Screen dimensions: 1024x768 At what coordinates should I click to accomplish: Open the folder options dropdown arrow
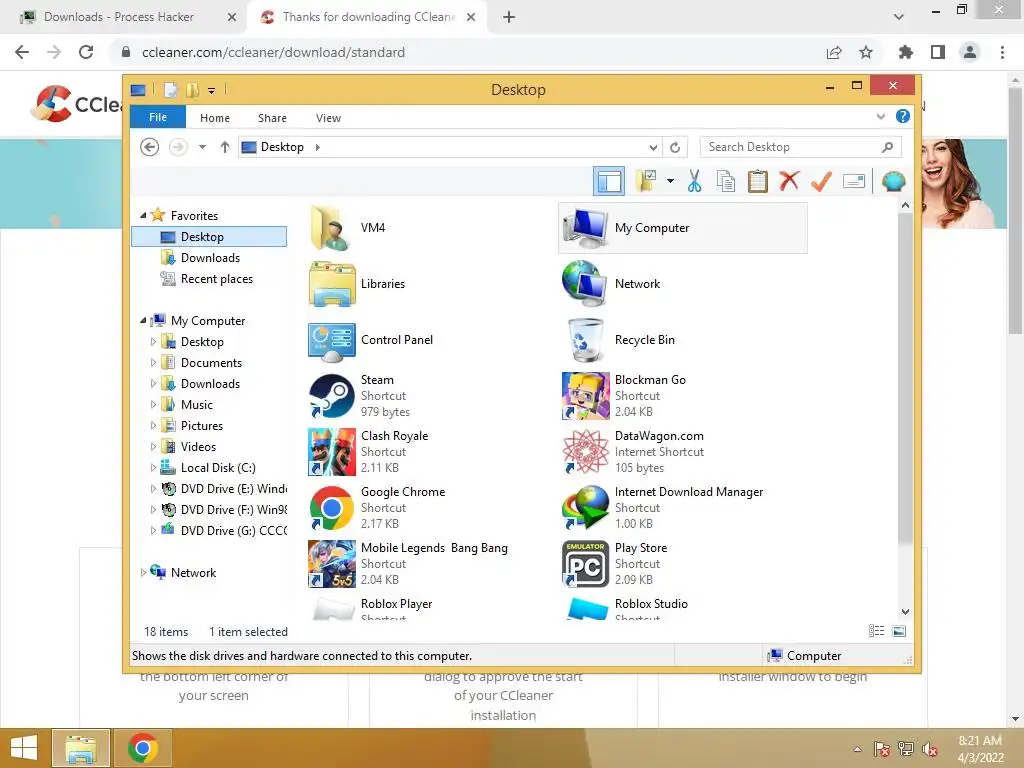pyautogui.click(x=670, y=181)
